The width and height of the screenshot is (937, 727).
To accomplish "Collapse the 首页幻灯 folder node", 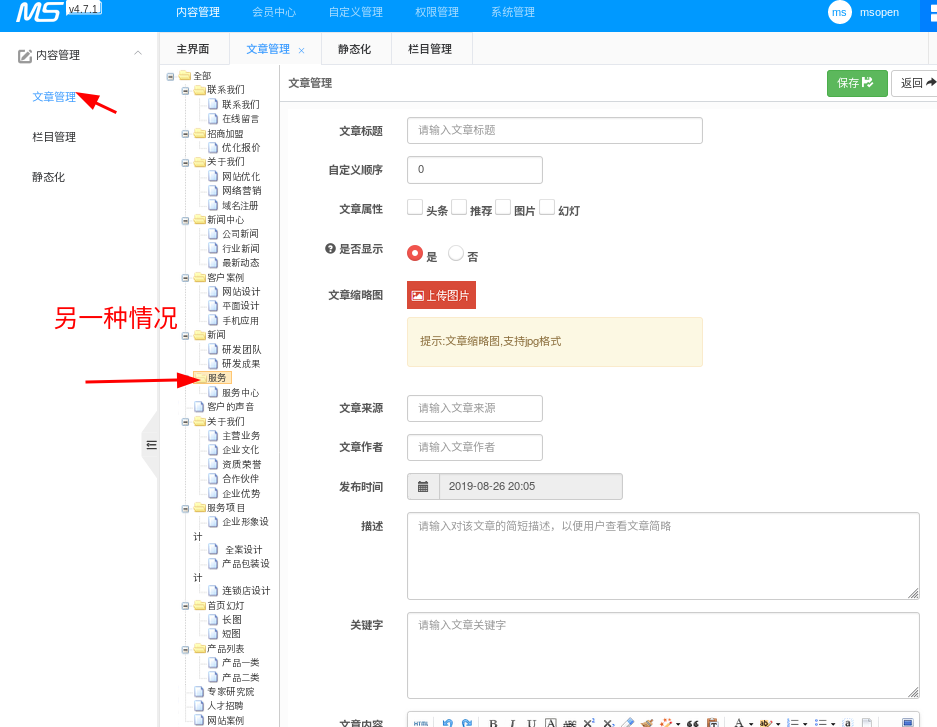I will (185, 606).
